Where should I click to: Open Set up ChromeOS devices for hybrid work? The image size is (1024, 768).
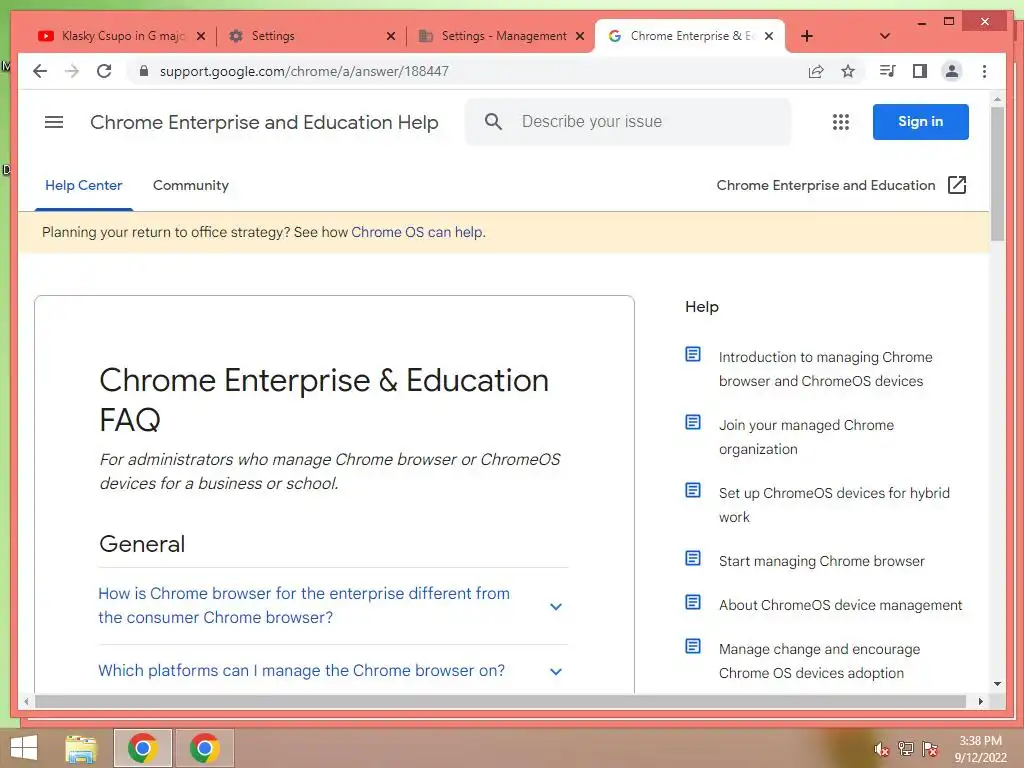[834, 505]
